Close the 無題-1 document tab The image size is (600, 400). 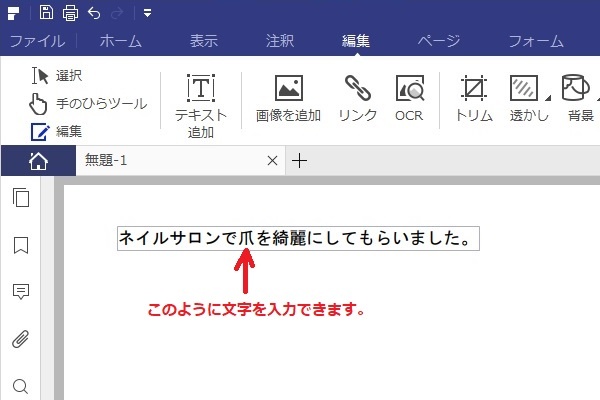272,161
